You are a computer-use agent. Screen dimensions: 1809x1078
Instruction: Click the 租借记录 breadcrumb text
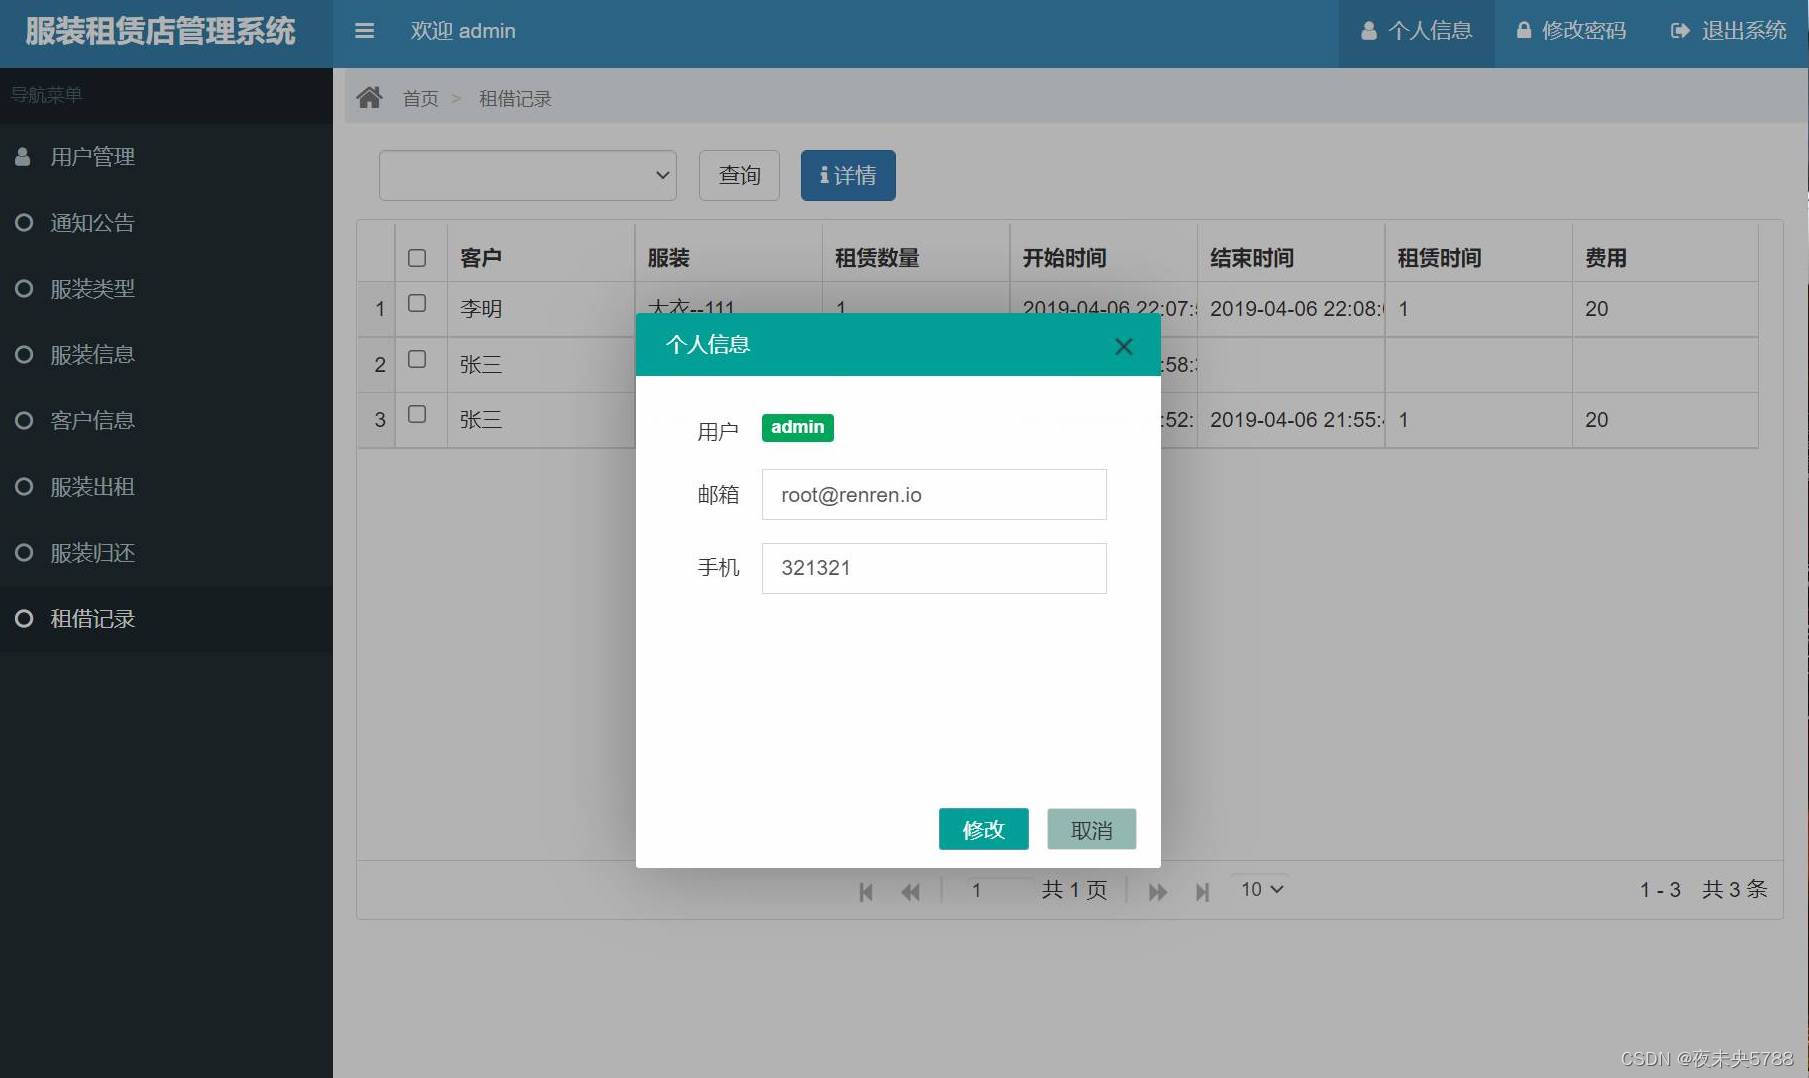[515, 98]
